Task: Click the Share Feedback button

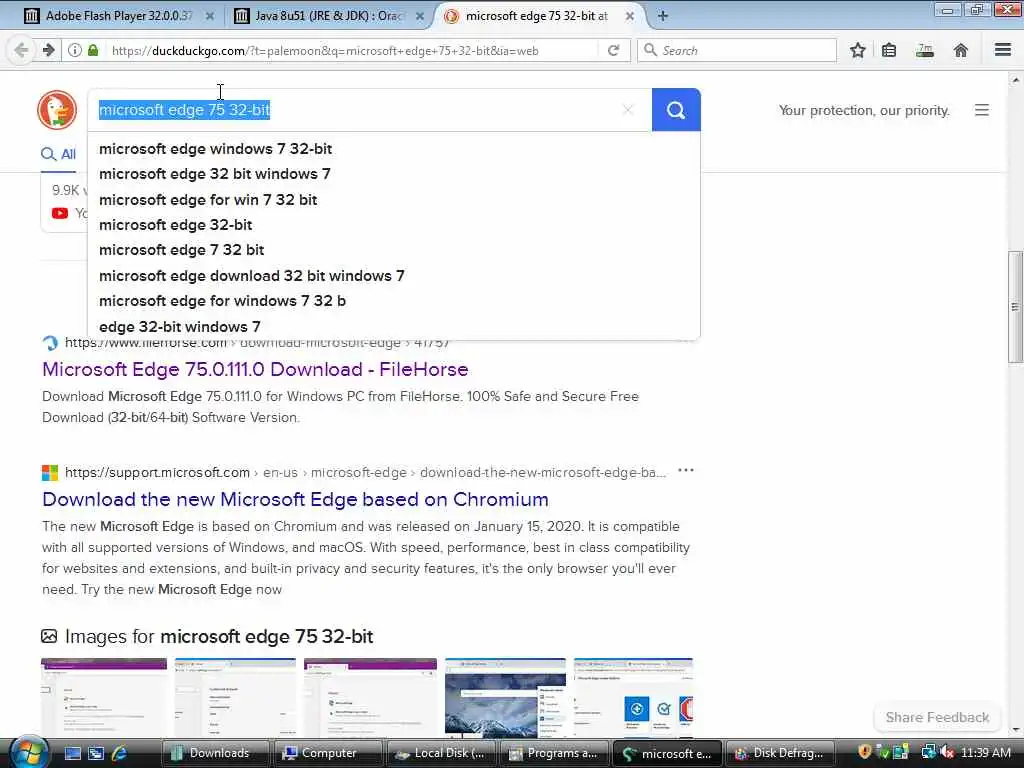Action: (x=937, y=717)
